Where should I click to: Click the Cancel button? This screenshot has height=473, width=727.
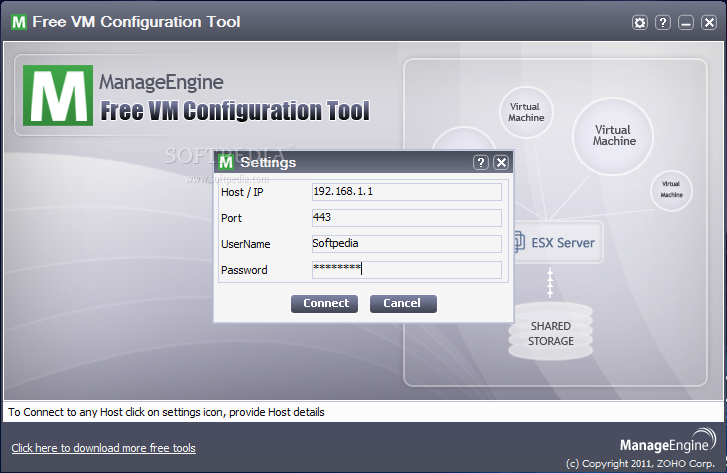click(x=403, y=304)
